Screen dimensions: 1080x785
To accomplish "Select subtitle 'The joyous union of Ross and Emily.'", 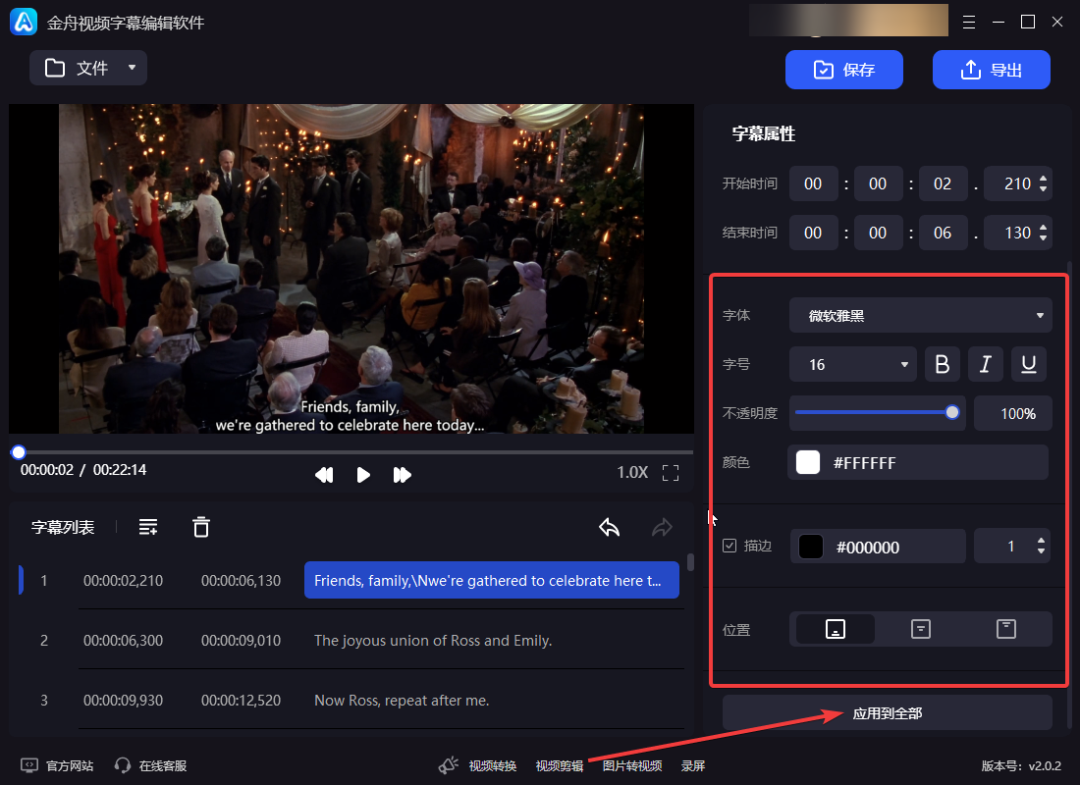I will coord(433,640).
